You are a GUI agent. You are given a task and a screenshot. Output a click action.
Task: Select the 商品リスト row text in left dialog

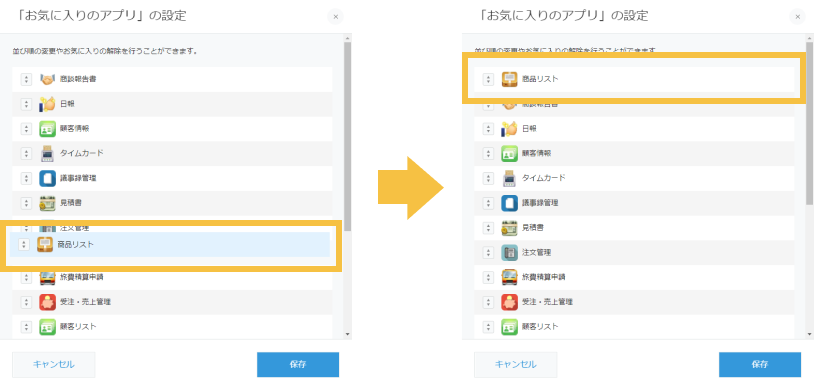click(x=76, y=245)
